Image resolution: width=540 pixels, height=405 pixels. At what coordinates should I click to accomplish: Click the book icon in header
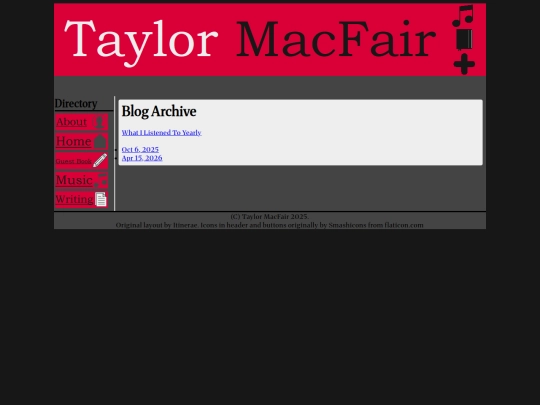[464, 40]
